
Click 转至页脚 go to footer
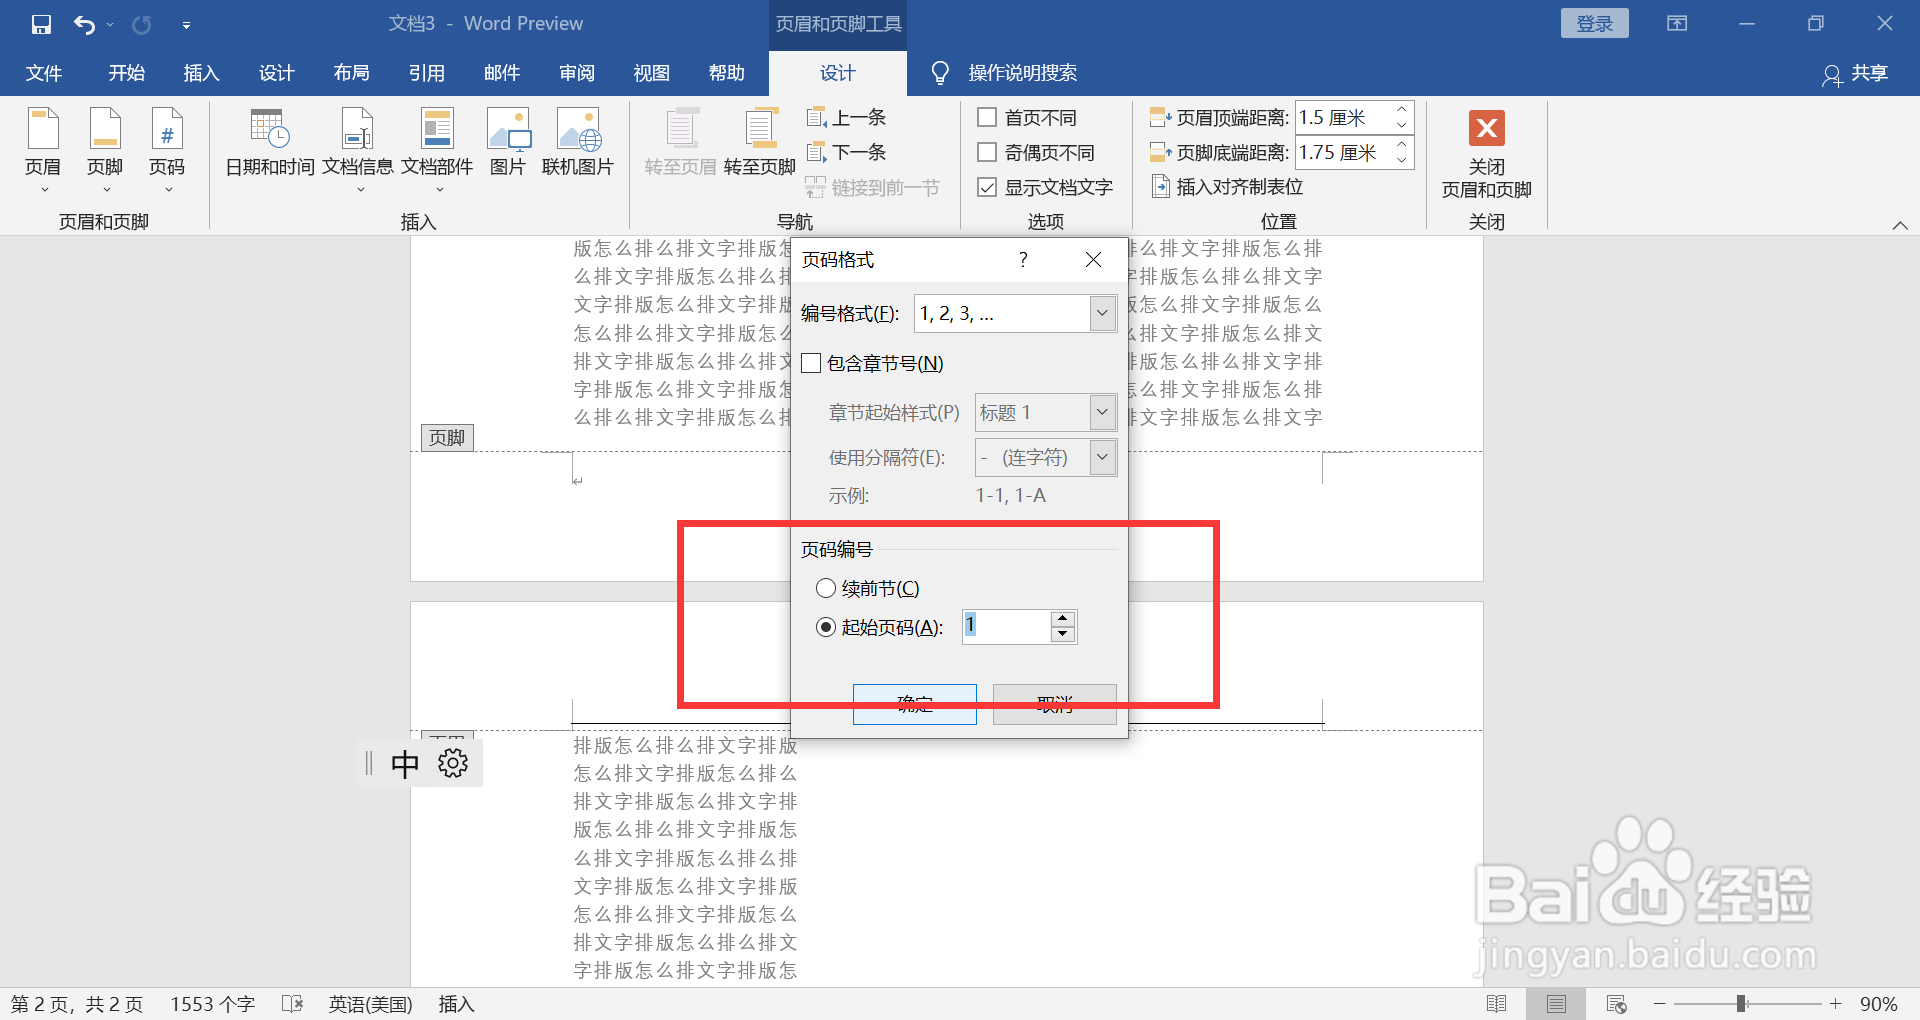[x=760, y=143]
